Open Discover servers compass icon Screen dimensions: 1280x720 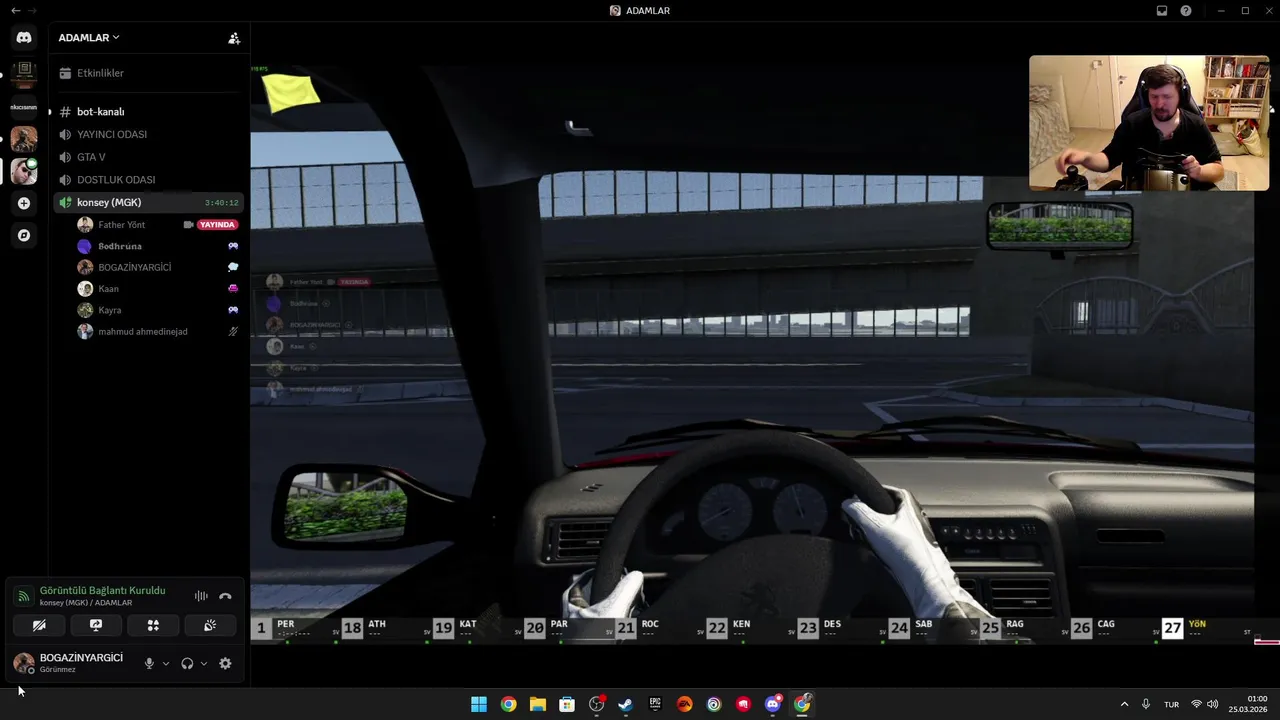point(24,235)
